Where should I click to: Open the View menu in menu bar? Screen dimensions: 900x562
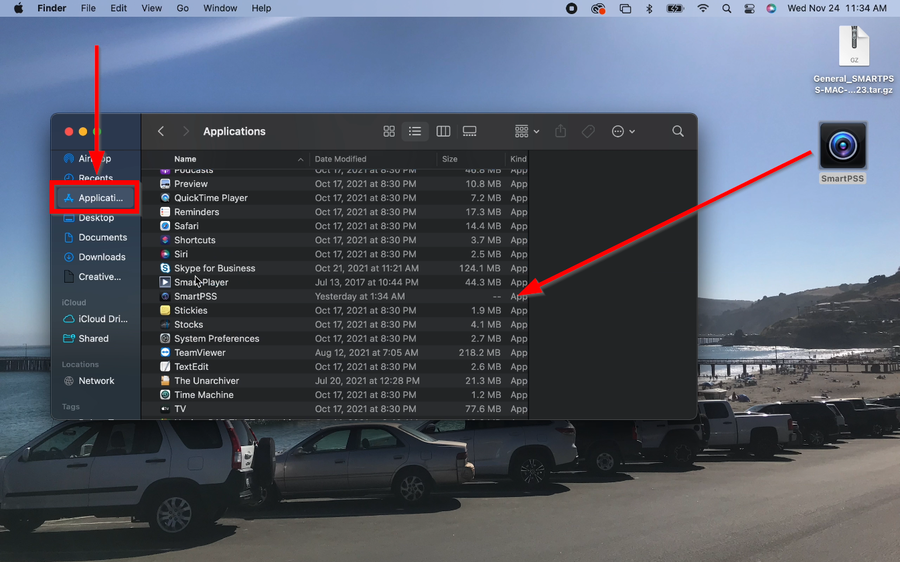point(151,8)
